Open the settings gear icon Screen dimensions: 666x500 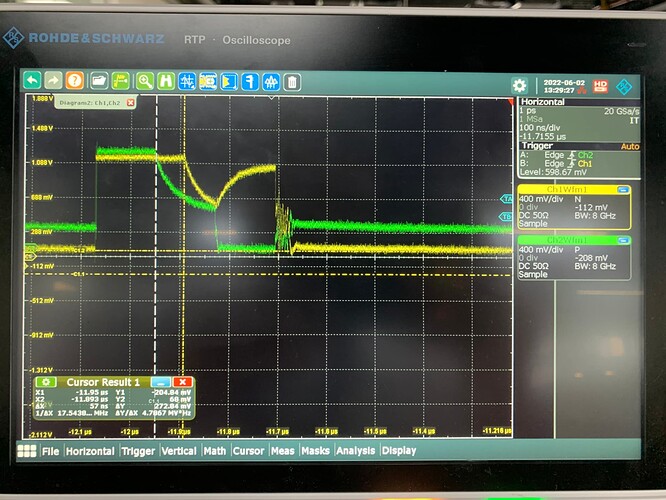click(x=519, y=86)
